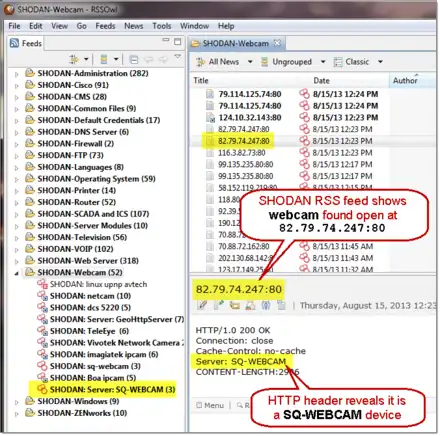Toggle sticky on 116.3.82.73:80 entry
The height and width of the screenshot is (436, 440).
304,153
